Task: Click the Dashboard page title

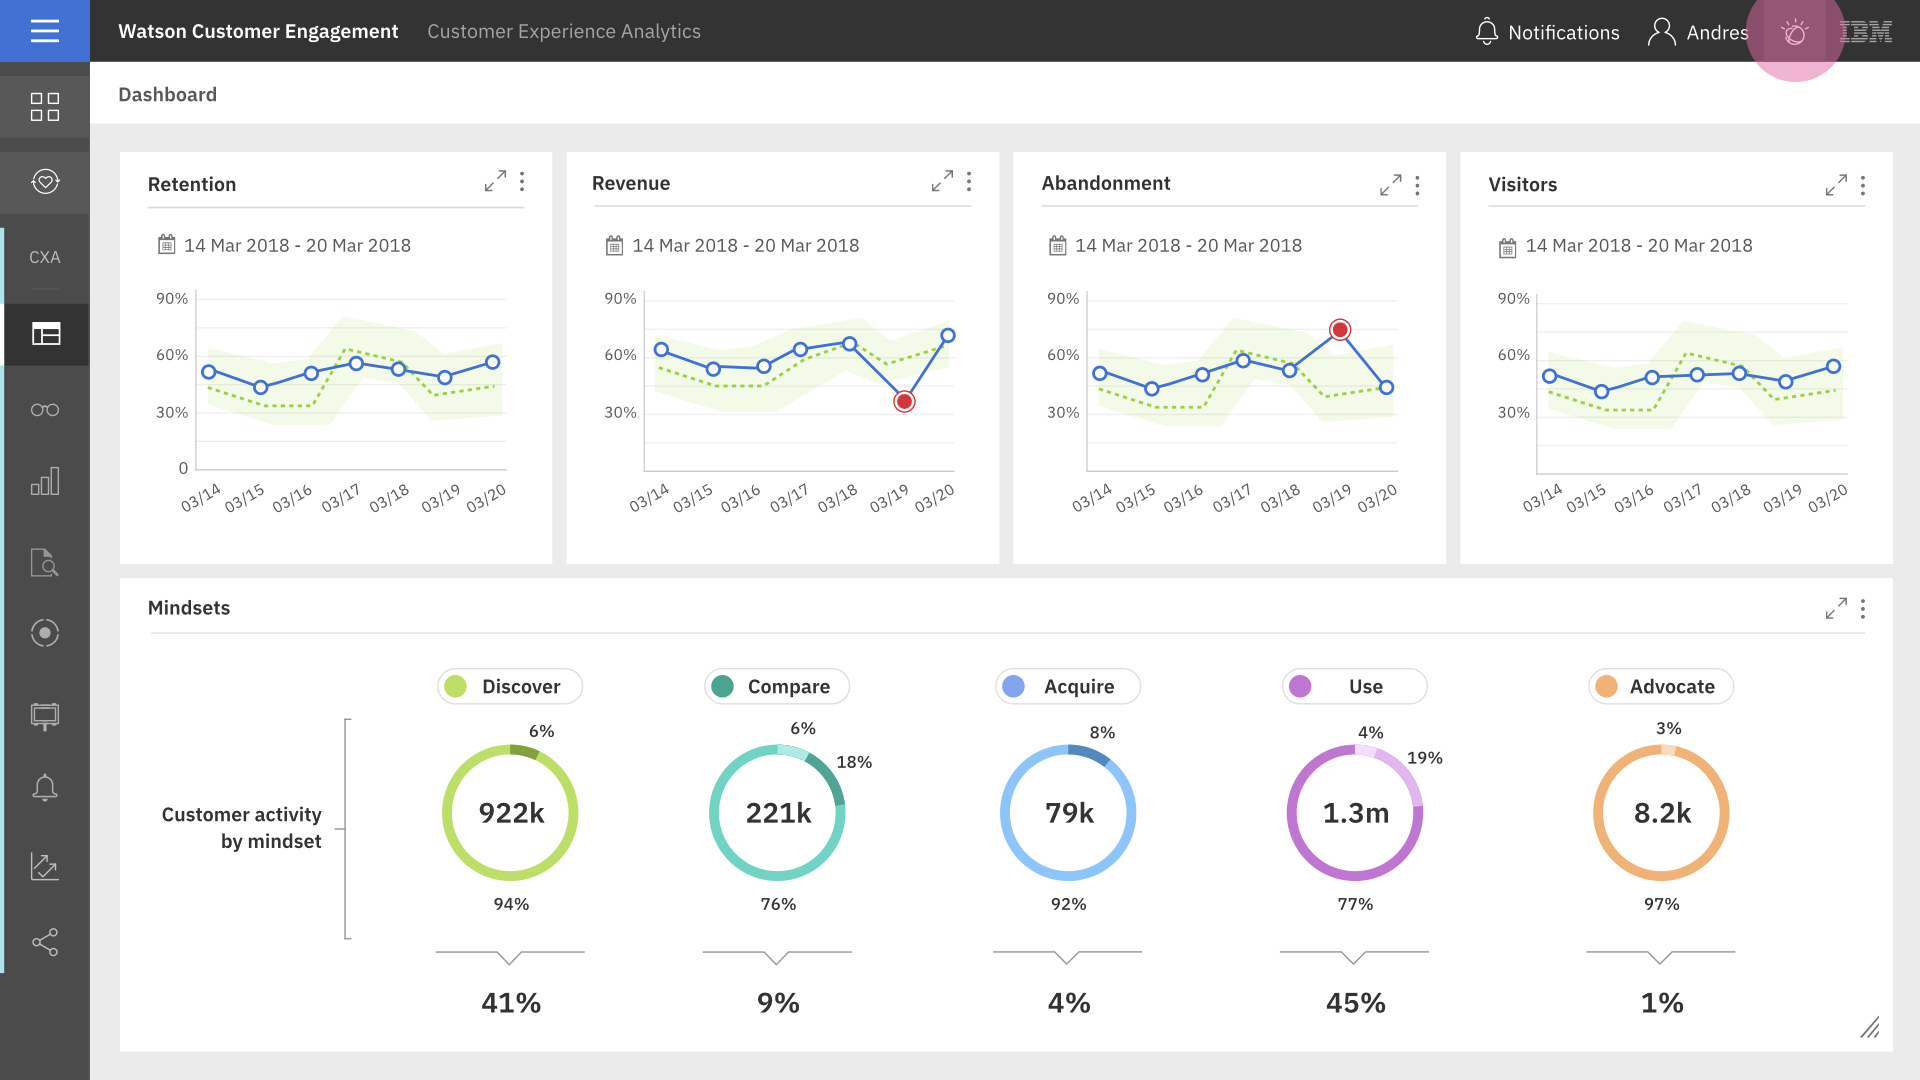Action: [167, 94]
